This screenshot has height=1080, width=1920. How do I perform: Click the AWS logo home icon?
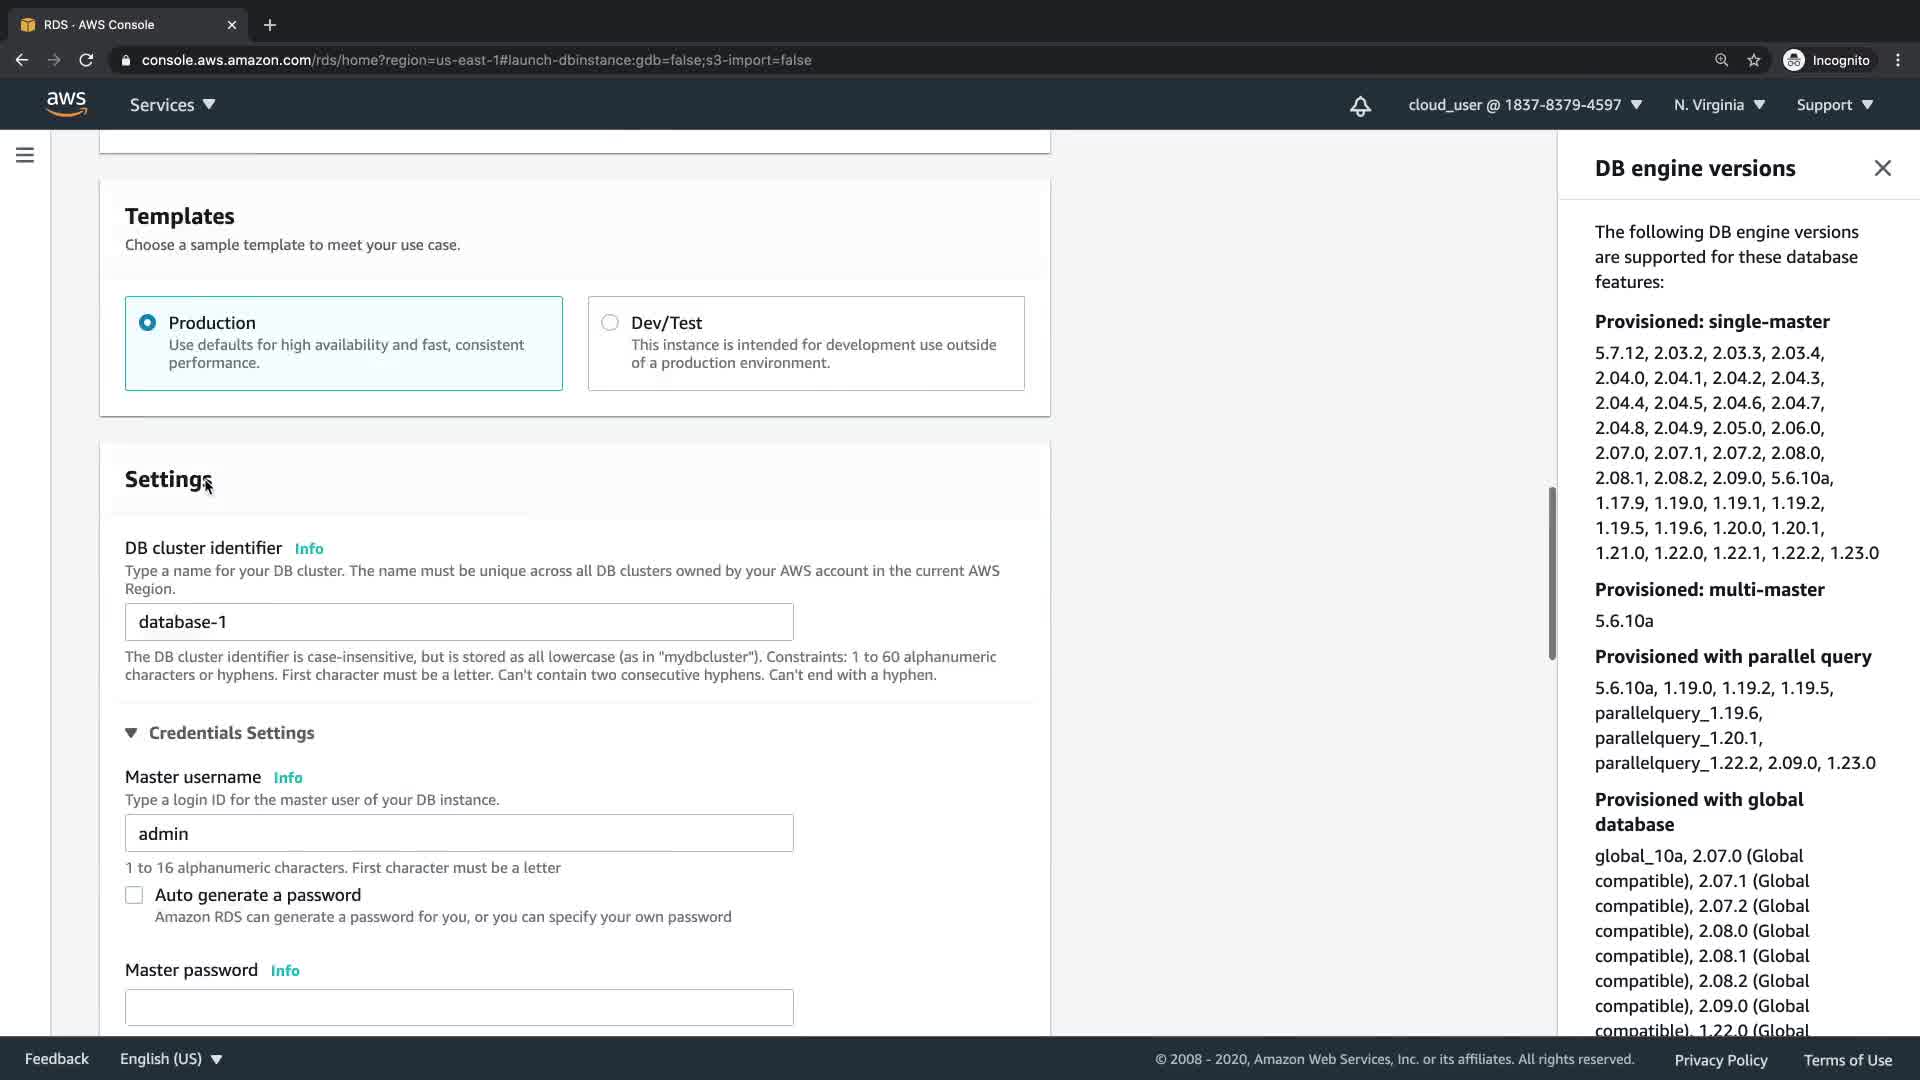[x=66, y=104]
